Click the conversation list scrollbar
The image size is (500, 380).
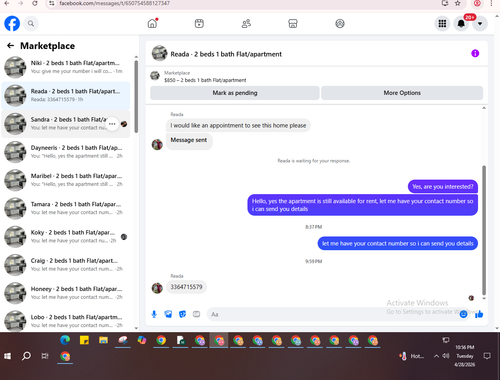tap(136, 97)
